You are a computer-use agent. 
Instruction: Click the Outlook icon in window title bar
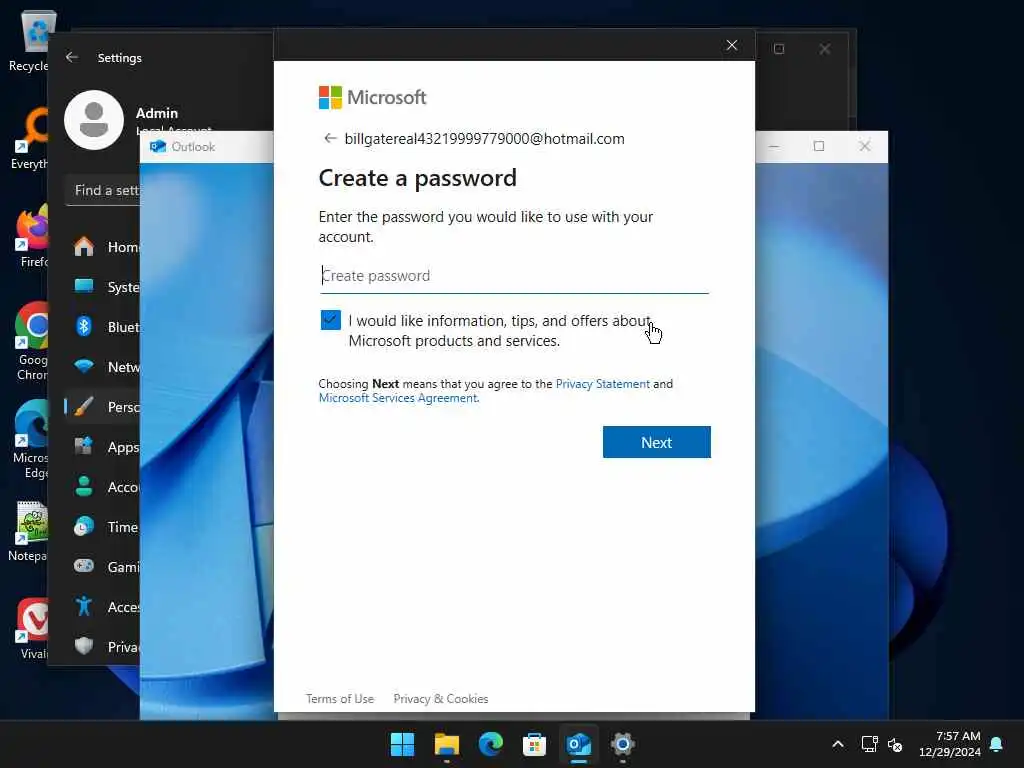coord(157,146)
